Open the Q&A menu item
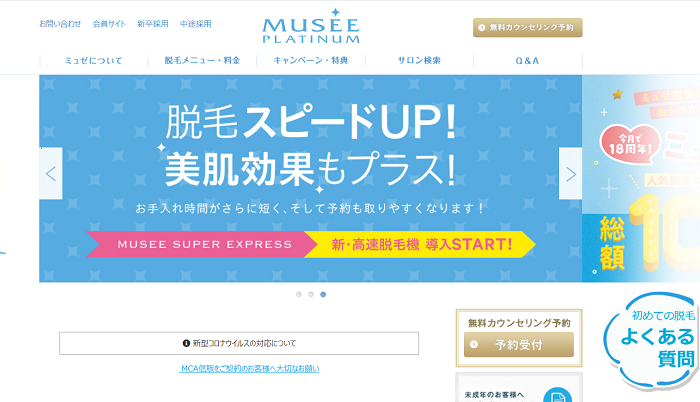 tap(528, 60)
